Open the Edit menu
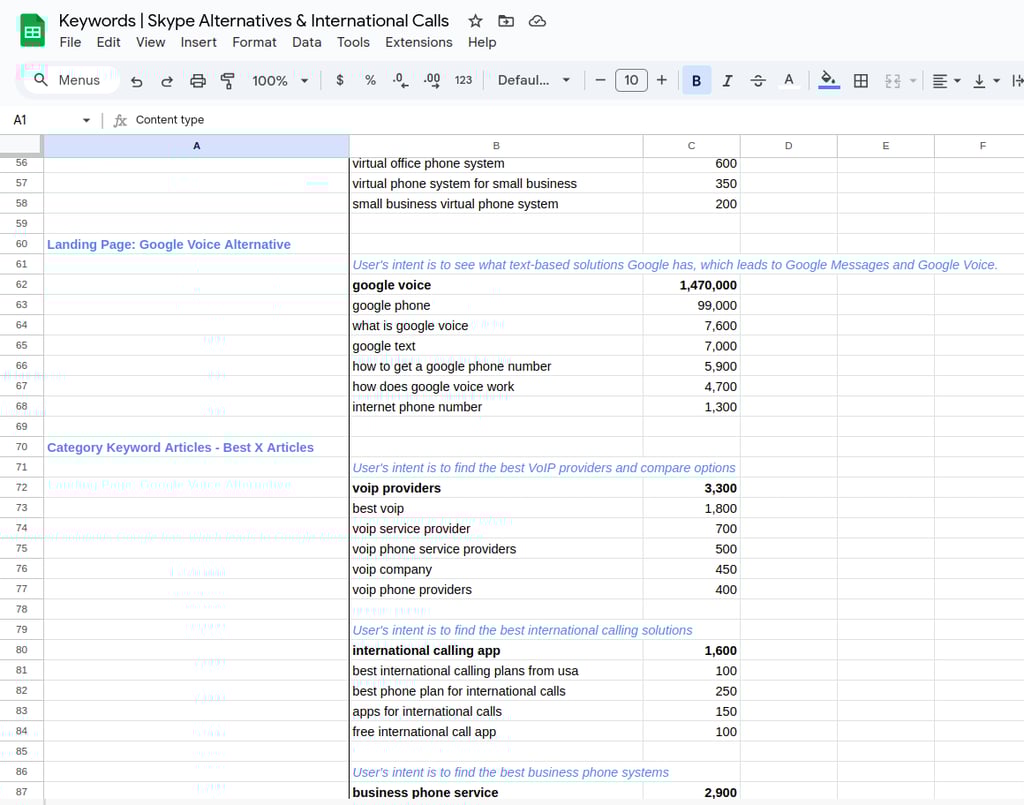 [108, 42]
